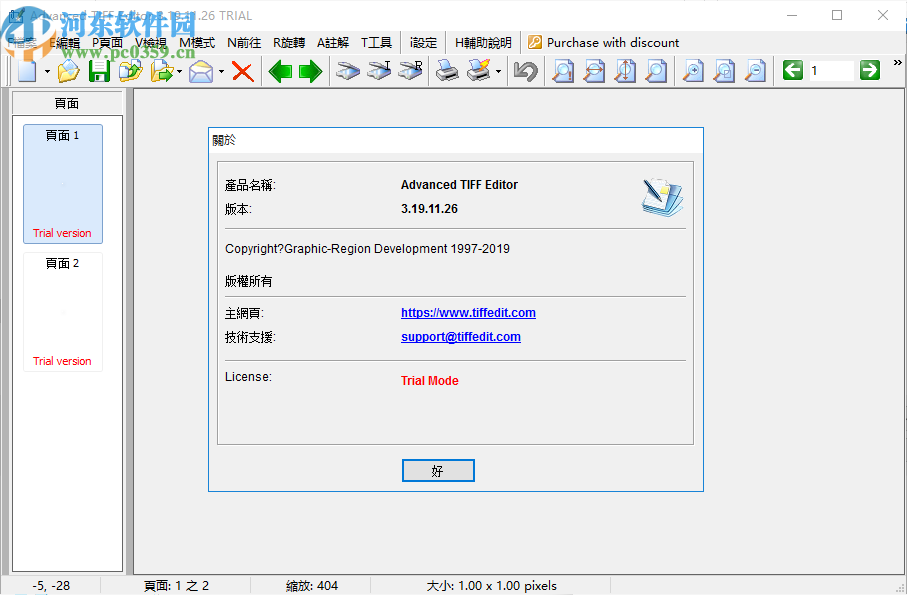Send the document by email
Image resolution: width=907 pixels, height=595 pixels.
[x=200, y=71]
